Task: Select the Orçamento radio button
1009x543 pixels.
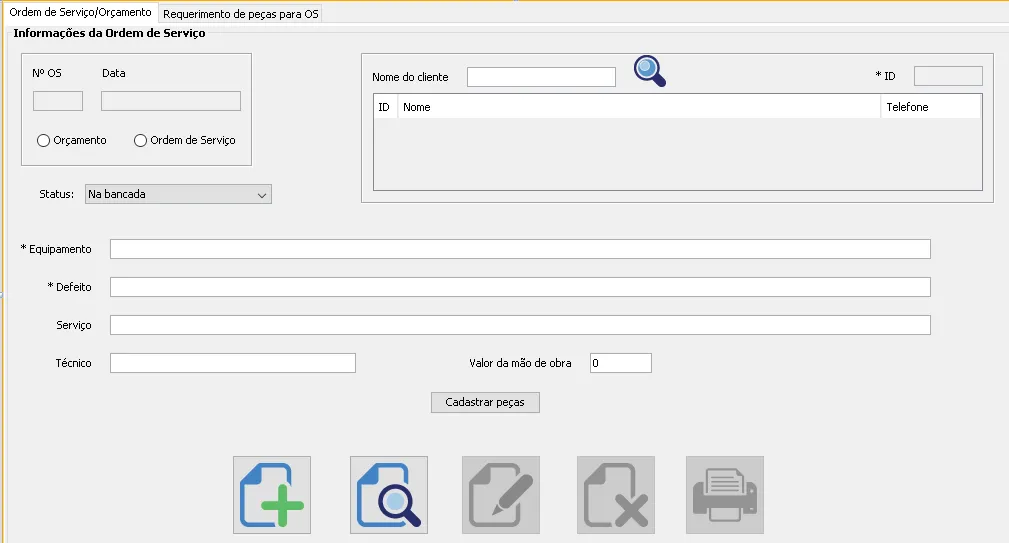Action: coord(44,141)
